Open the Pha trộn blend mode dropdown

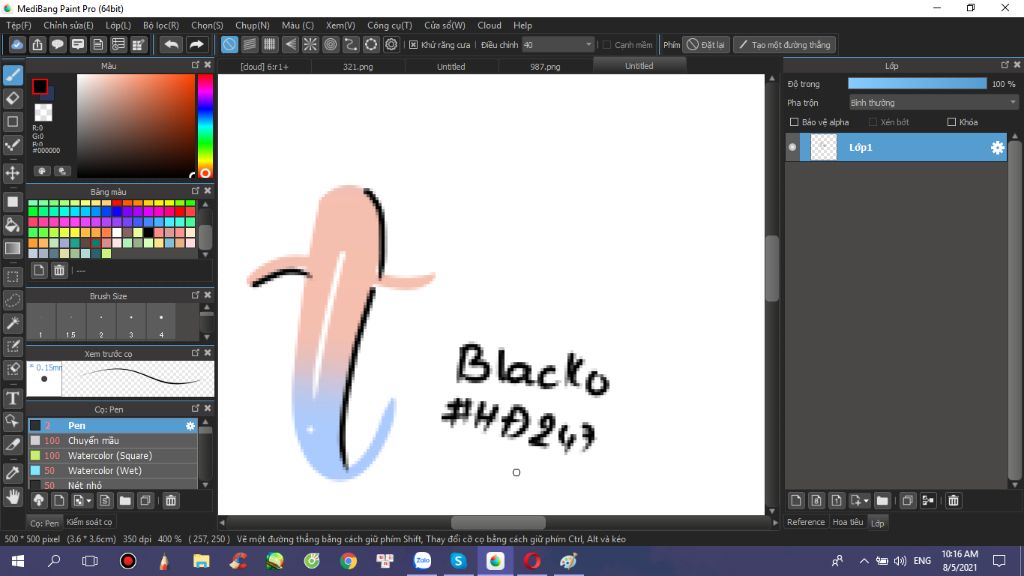[x=932, y=102]
